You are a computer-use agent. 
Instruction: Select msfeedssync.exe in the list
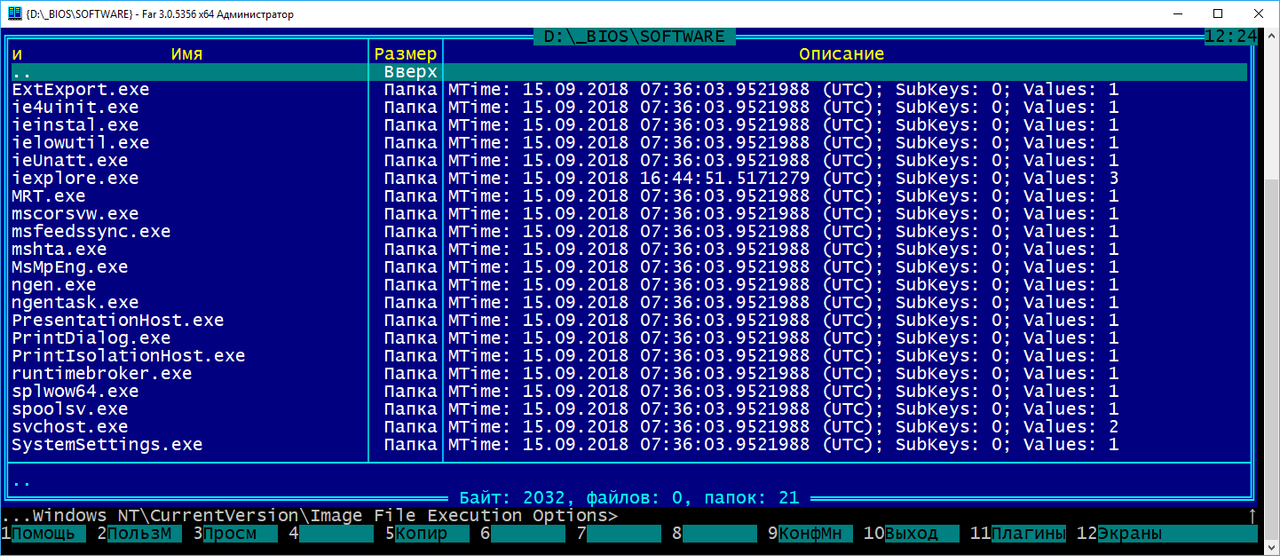pyautogui.click(x=630, y=232)
